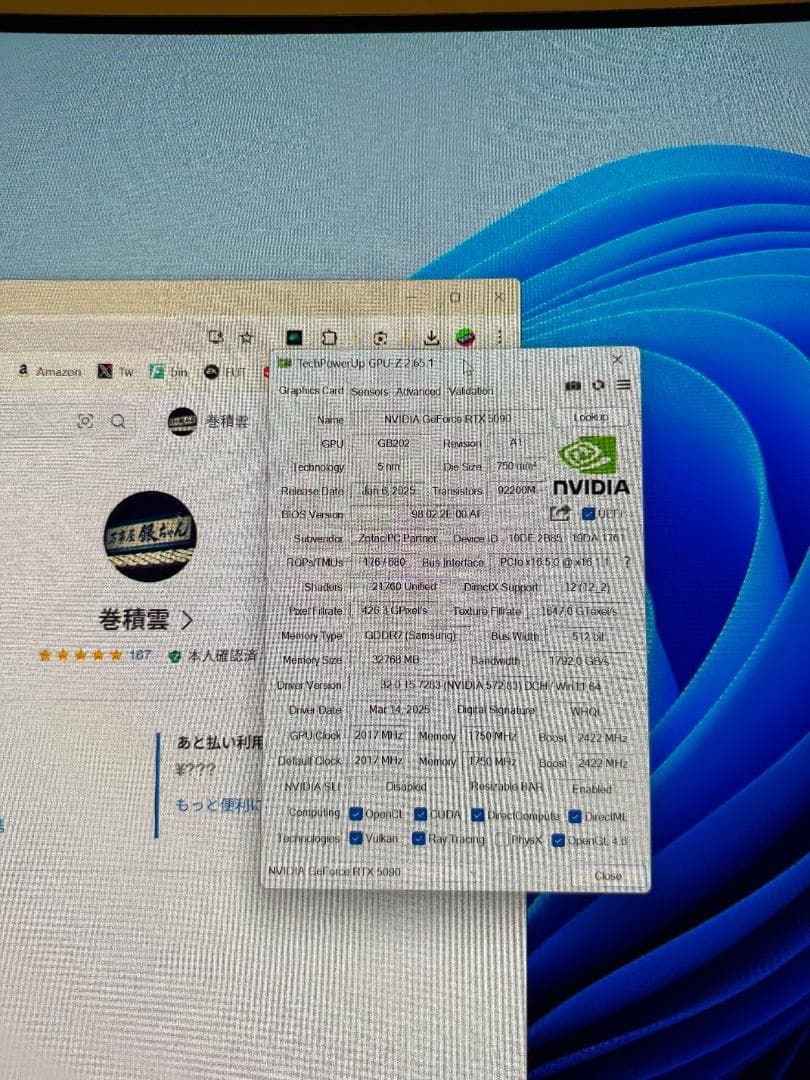The height and width of the screenshot is (1080, 810).
Task: Click the search magnifier icon on the page
Action: [x=118, y=421]
